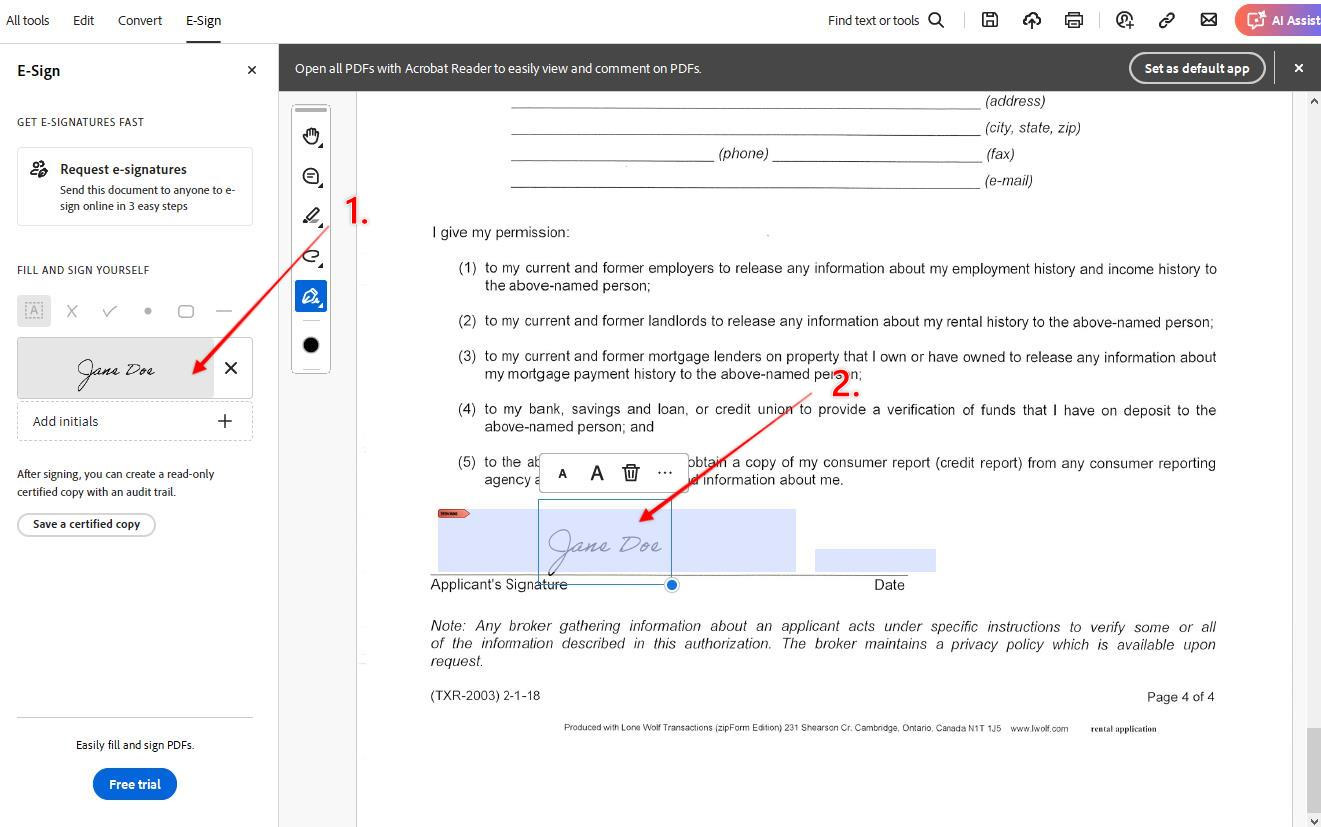Delete the placed signature with the trash icon
This screenshot has width=1321, height=827.
click(631, 473)
